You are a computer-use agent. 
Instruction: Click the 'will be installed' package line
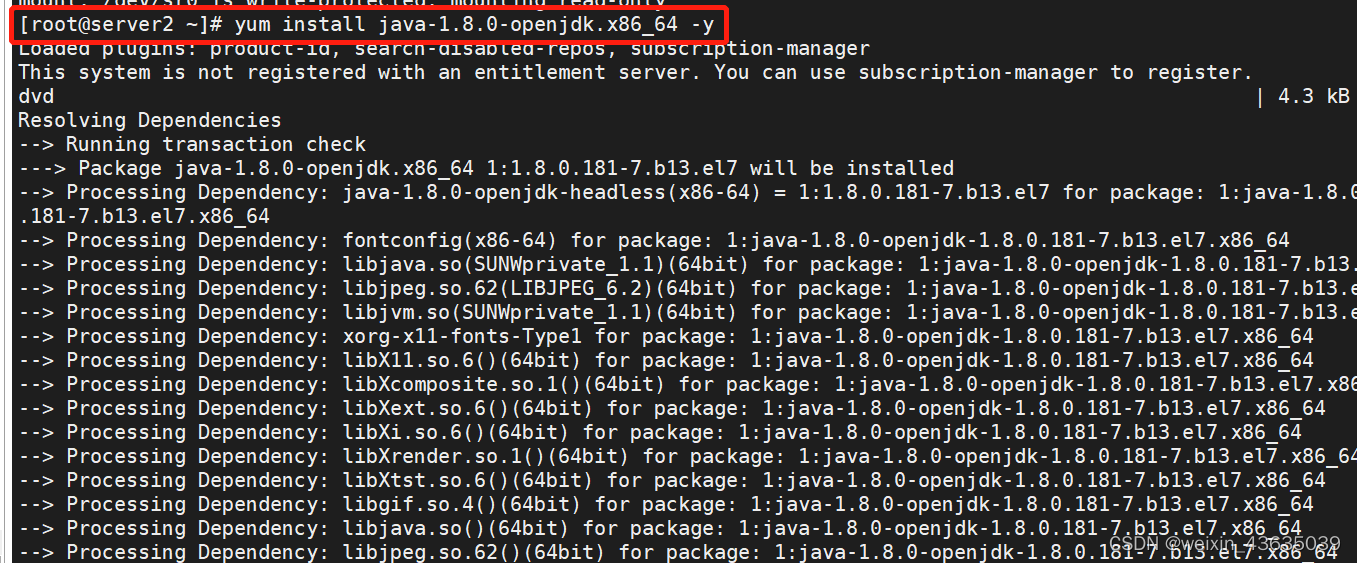tap(486, 169)
